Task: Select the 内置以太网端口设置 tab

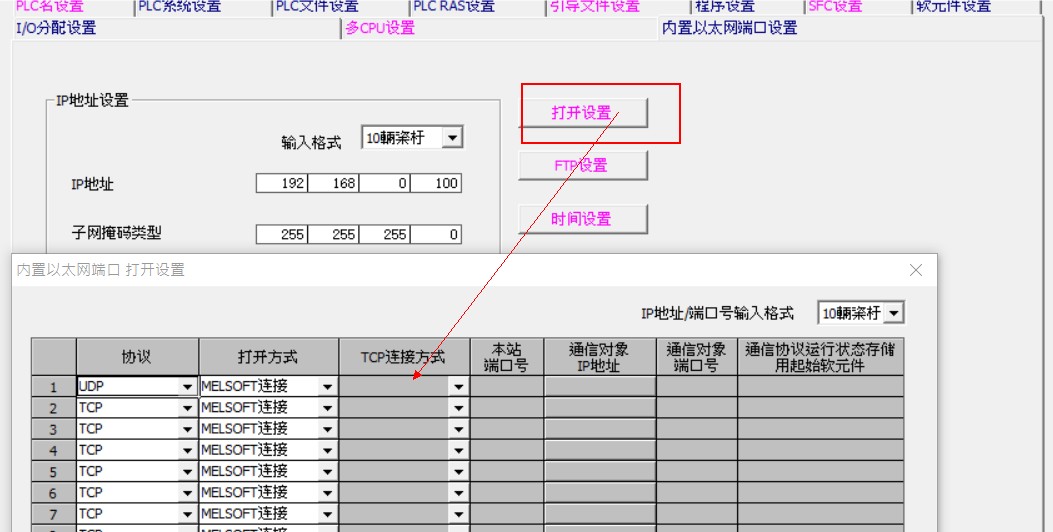Action: (730, 28)
